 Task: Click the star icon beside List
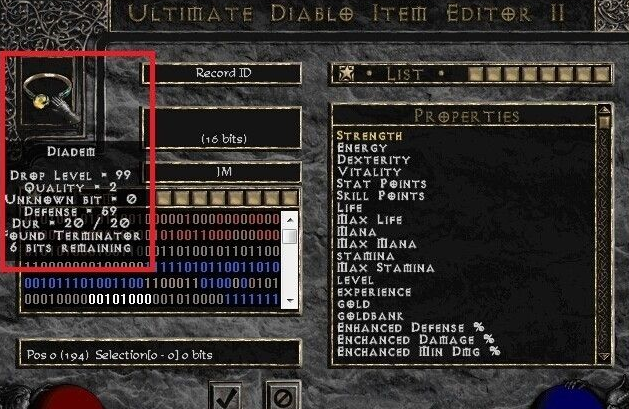tap(347, 74)
